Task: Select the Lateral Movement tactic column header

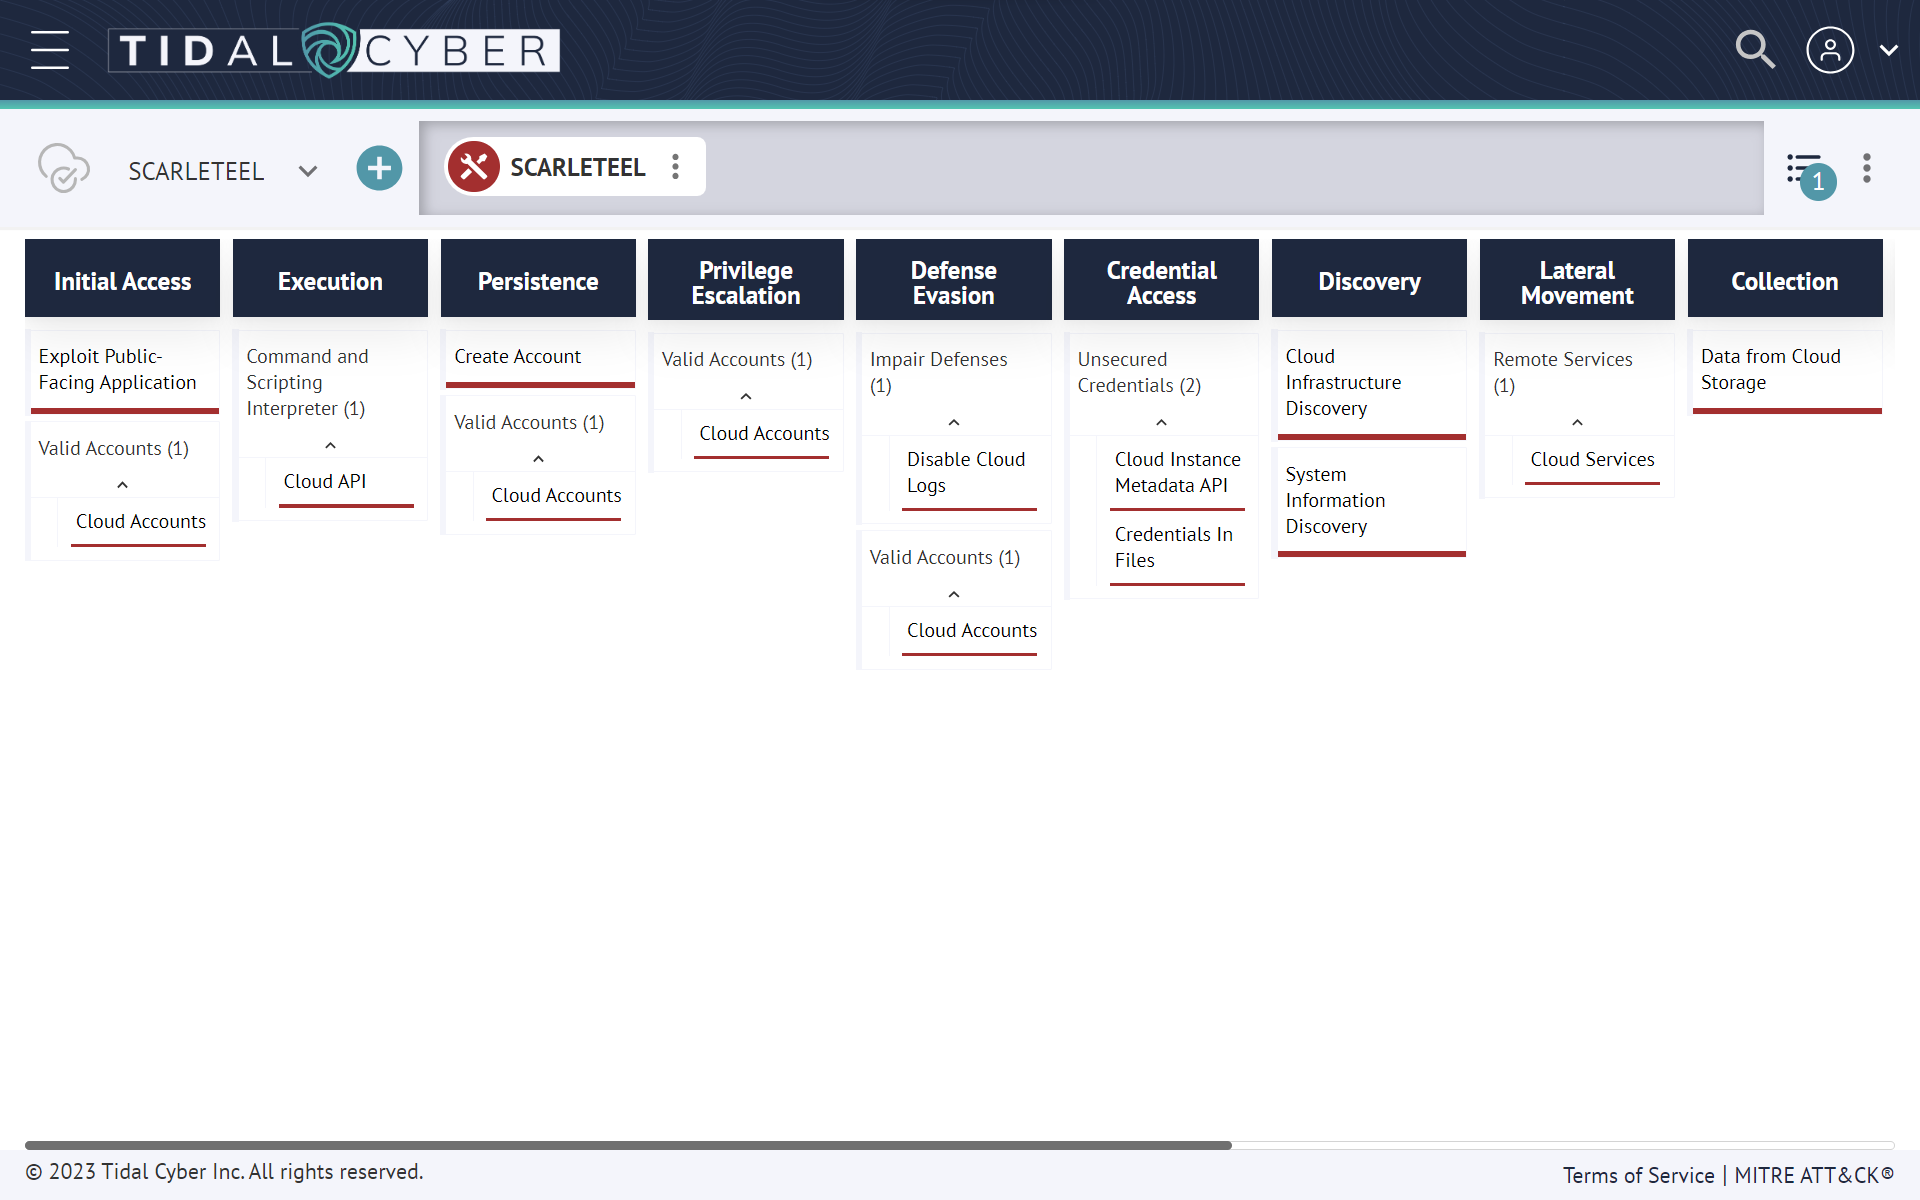Action: (1577, 279)
